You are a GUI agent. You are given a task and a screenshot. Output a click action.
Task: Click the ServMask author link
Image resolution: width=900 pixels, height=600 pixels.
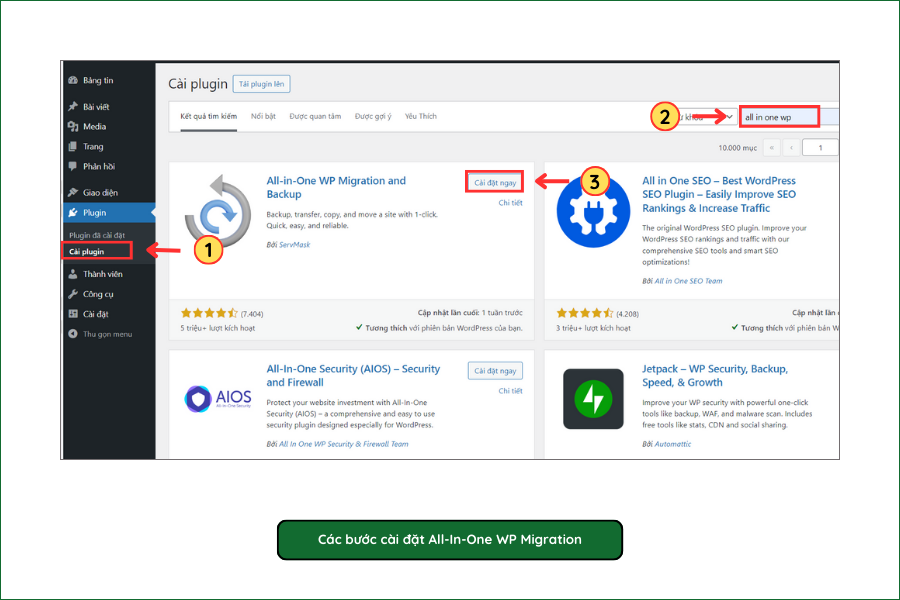(x=294, y=245)
